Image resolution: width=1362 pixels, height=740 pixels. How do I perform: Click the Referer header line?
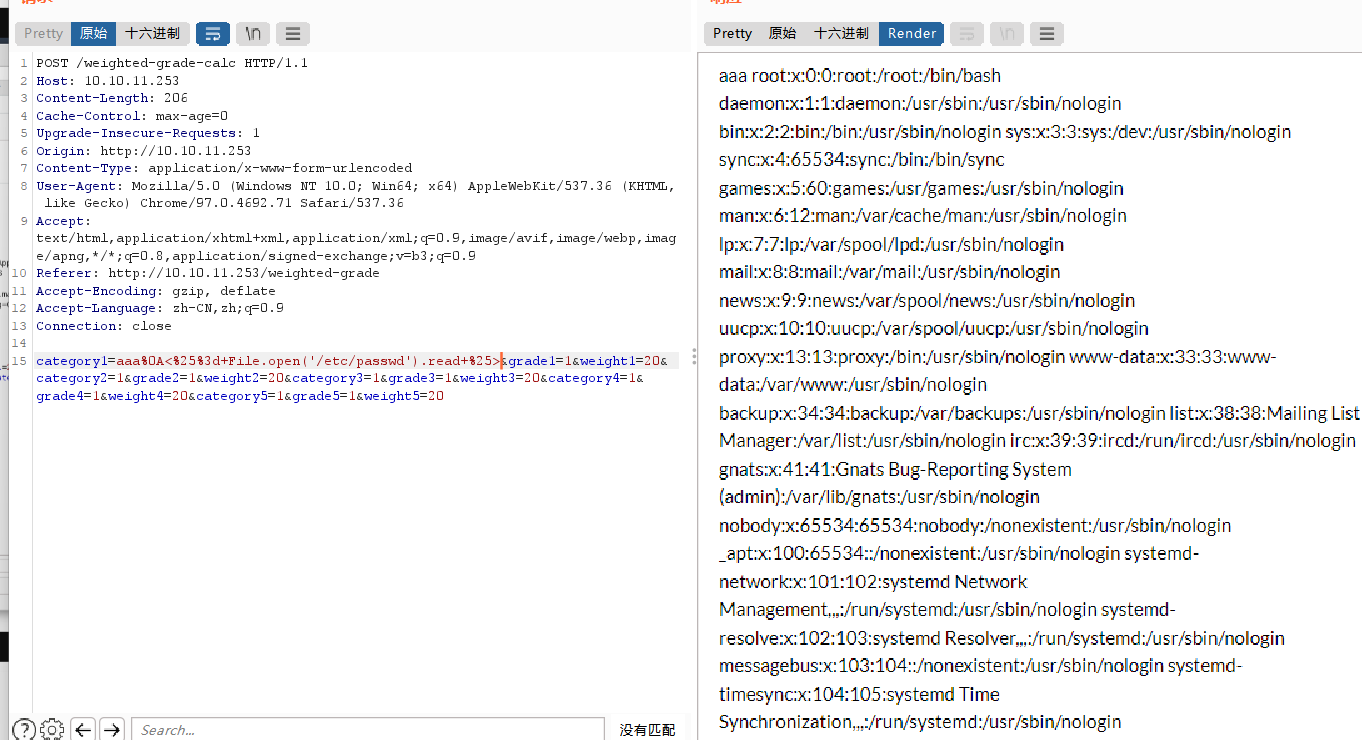point(208,273)
